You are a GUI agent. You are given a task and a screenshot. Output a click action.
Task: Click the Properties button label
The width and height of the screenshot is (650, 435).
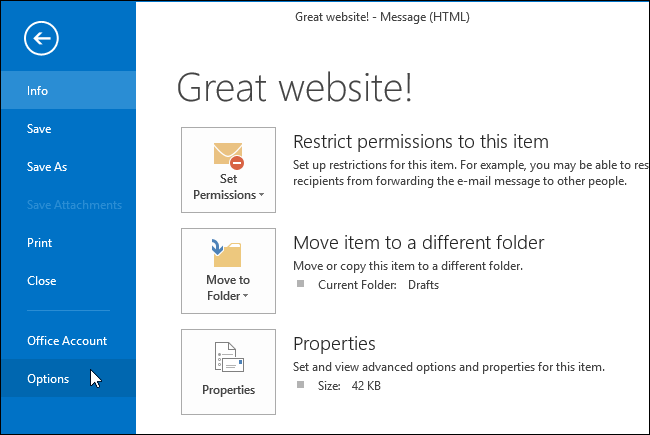coord(228,390)
